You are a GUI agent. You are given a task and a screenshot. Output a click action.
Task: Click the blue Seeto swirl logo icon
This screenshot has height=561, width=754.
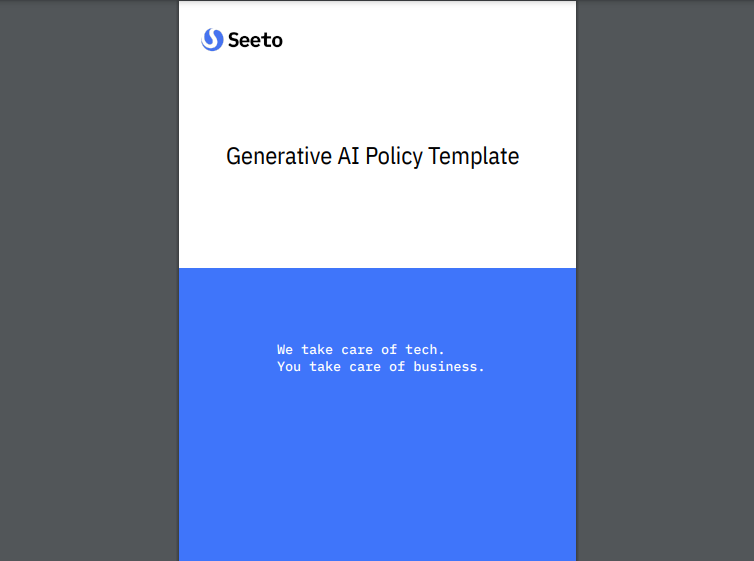[x=211, y=40]
